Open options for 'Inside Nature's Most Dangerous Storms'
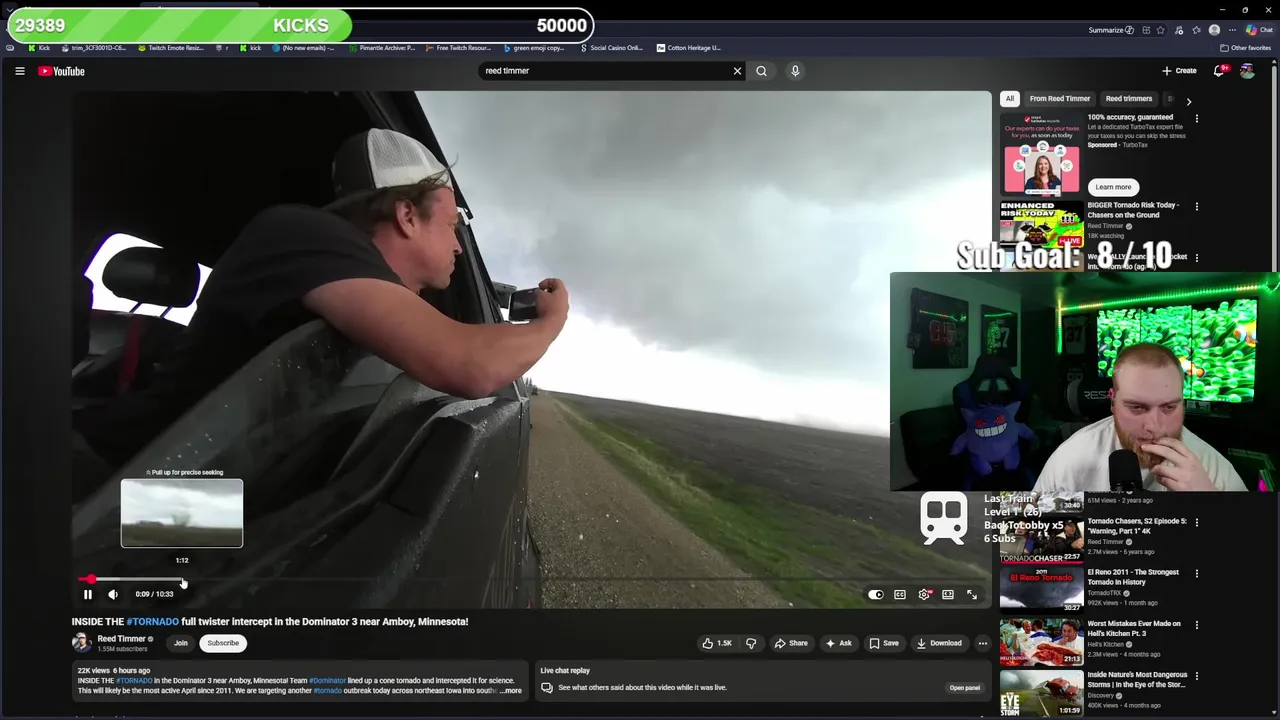The image size is (1280, 720). (x=1197, y=676)
